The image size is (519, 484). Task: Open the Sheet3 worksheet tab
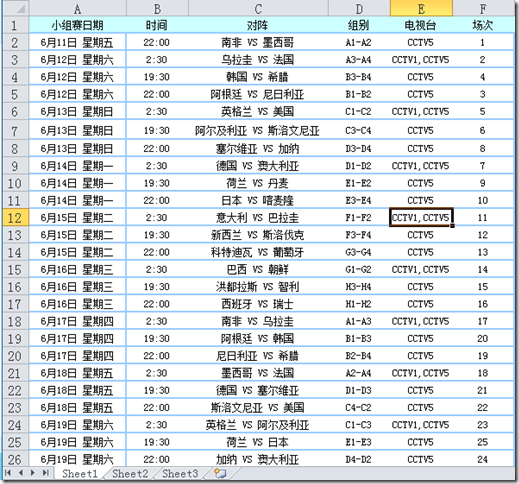pos(180,474)
